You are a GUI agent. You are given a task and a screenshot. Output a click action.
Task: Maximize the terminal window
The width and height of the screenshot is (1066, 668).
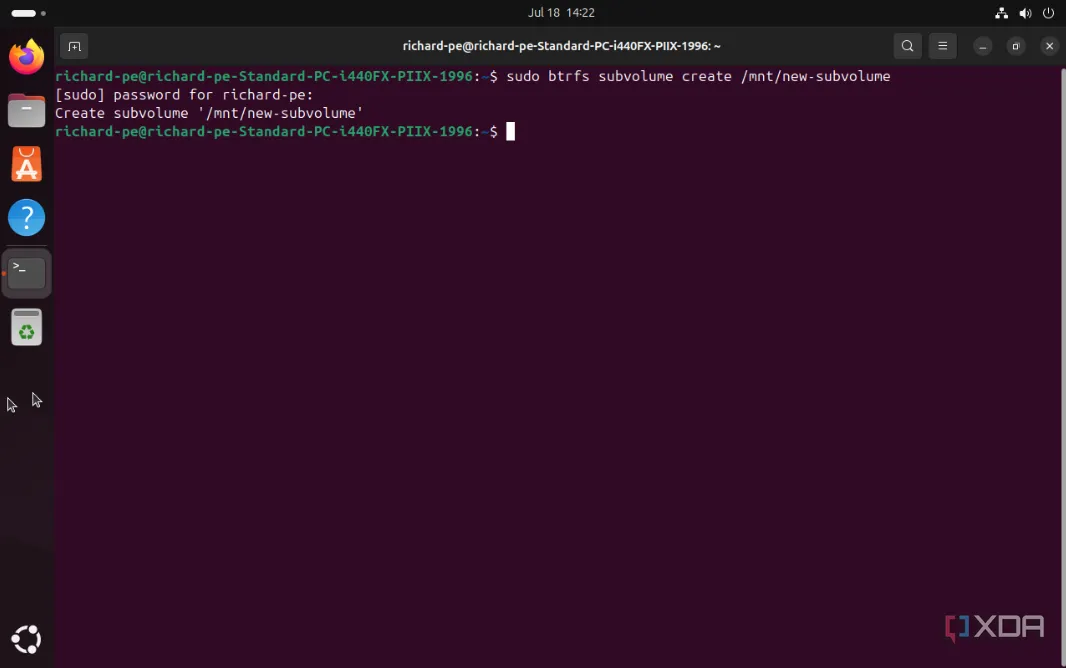click(1016, 46)
